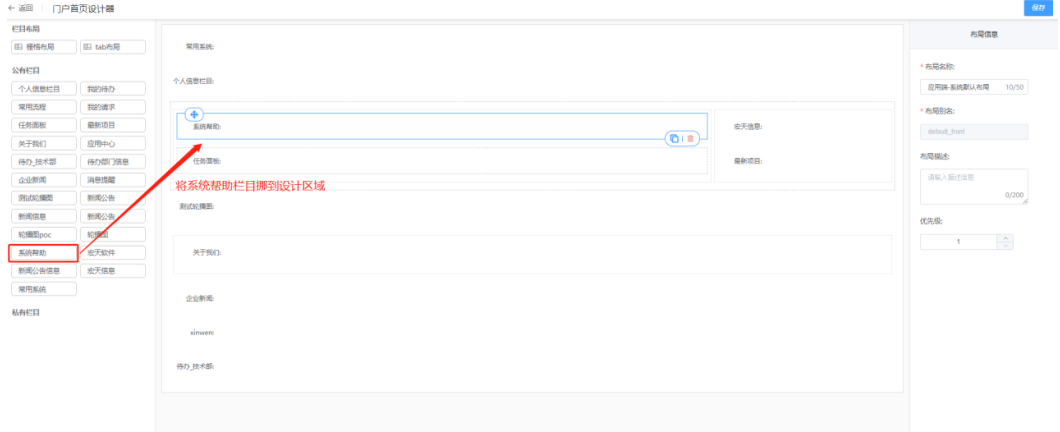This screenshot has height=432, width=1060.
Task: Click the 优先级 number field
Action: point(959,242)
